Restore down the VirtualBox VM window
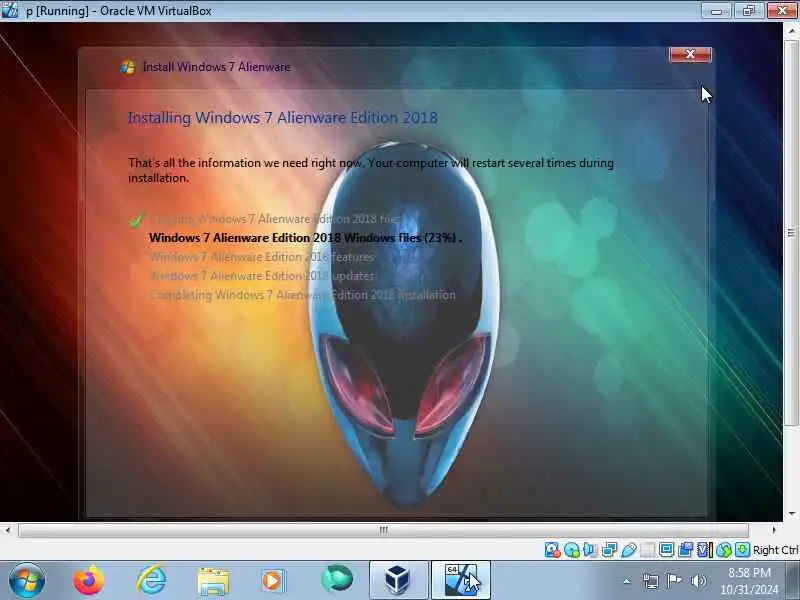The image size is (800, 600). (749, 11)
